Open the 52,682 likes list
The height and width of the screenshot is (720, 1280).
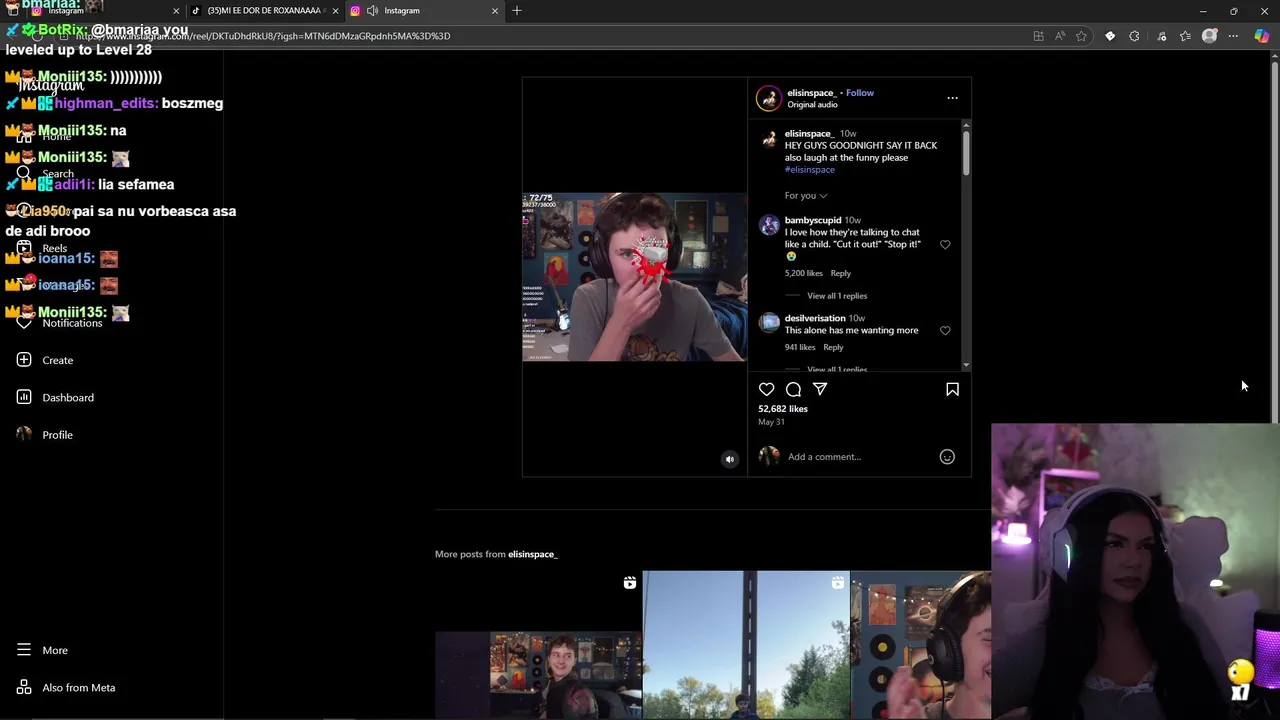click(783, 409)
